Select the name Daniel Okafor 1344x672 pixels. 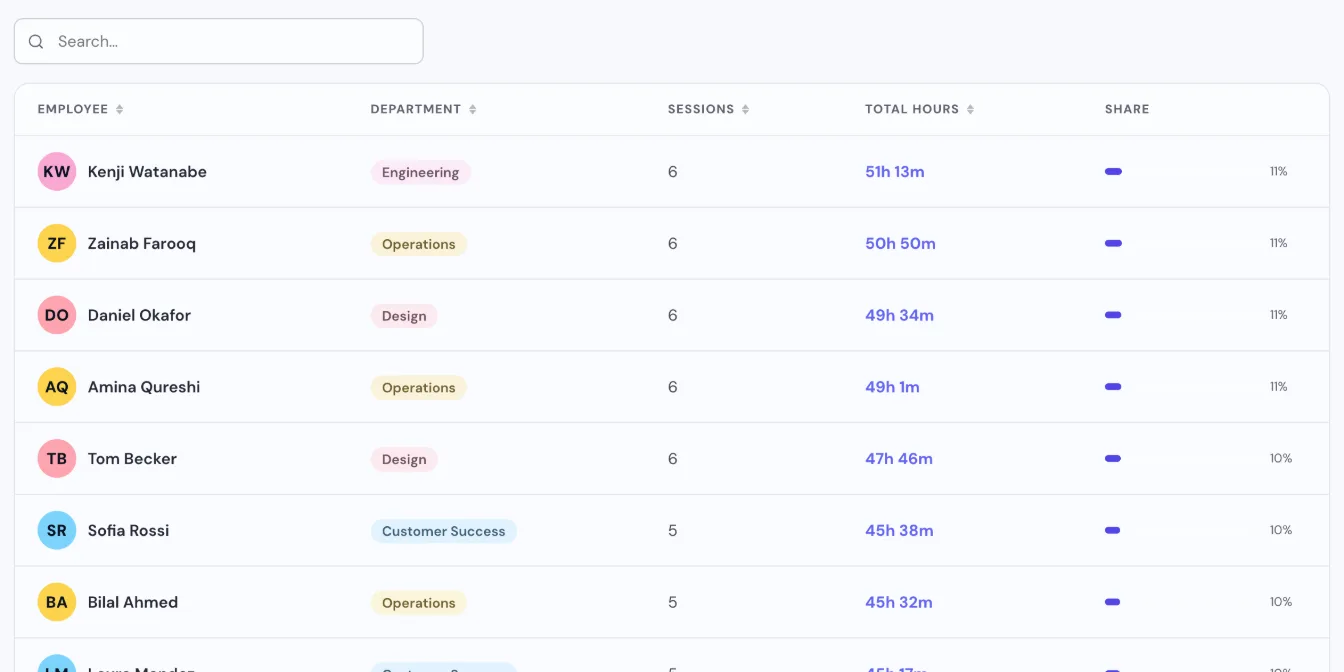click(x=139, y=315)
